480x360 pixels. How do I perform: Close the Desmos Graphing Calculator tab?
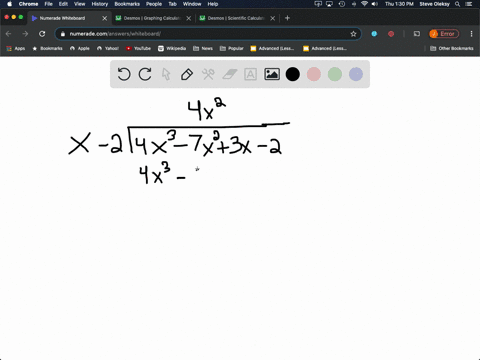point(189,18)
